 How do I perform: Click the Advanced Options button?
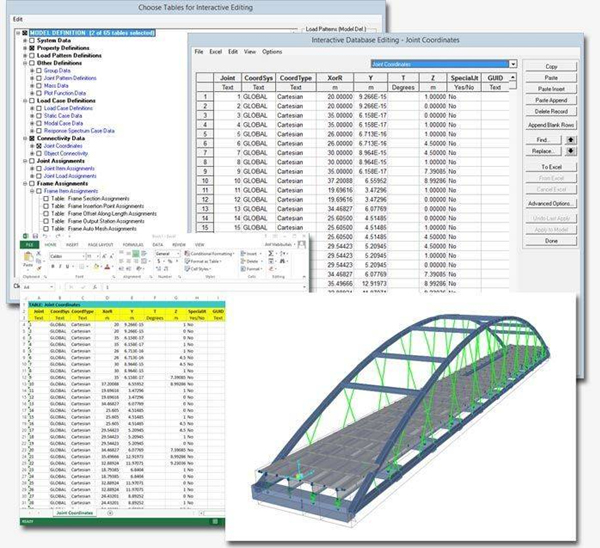point(551,204)
